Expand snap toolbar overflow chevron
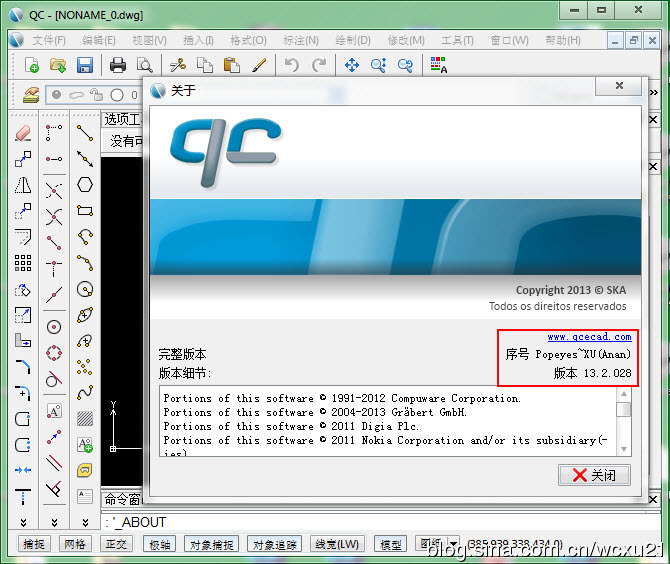 click(54, 522)
